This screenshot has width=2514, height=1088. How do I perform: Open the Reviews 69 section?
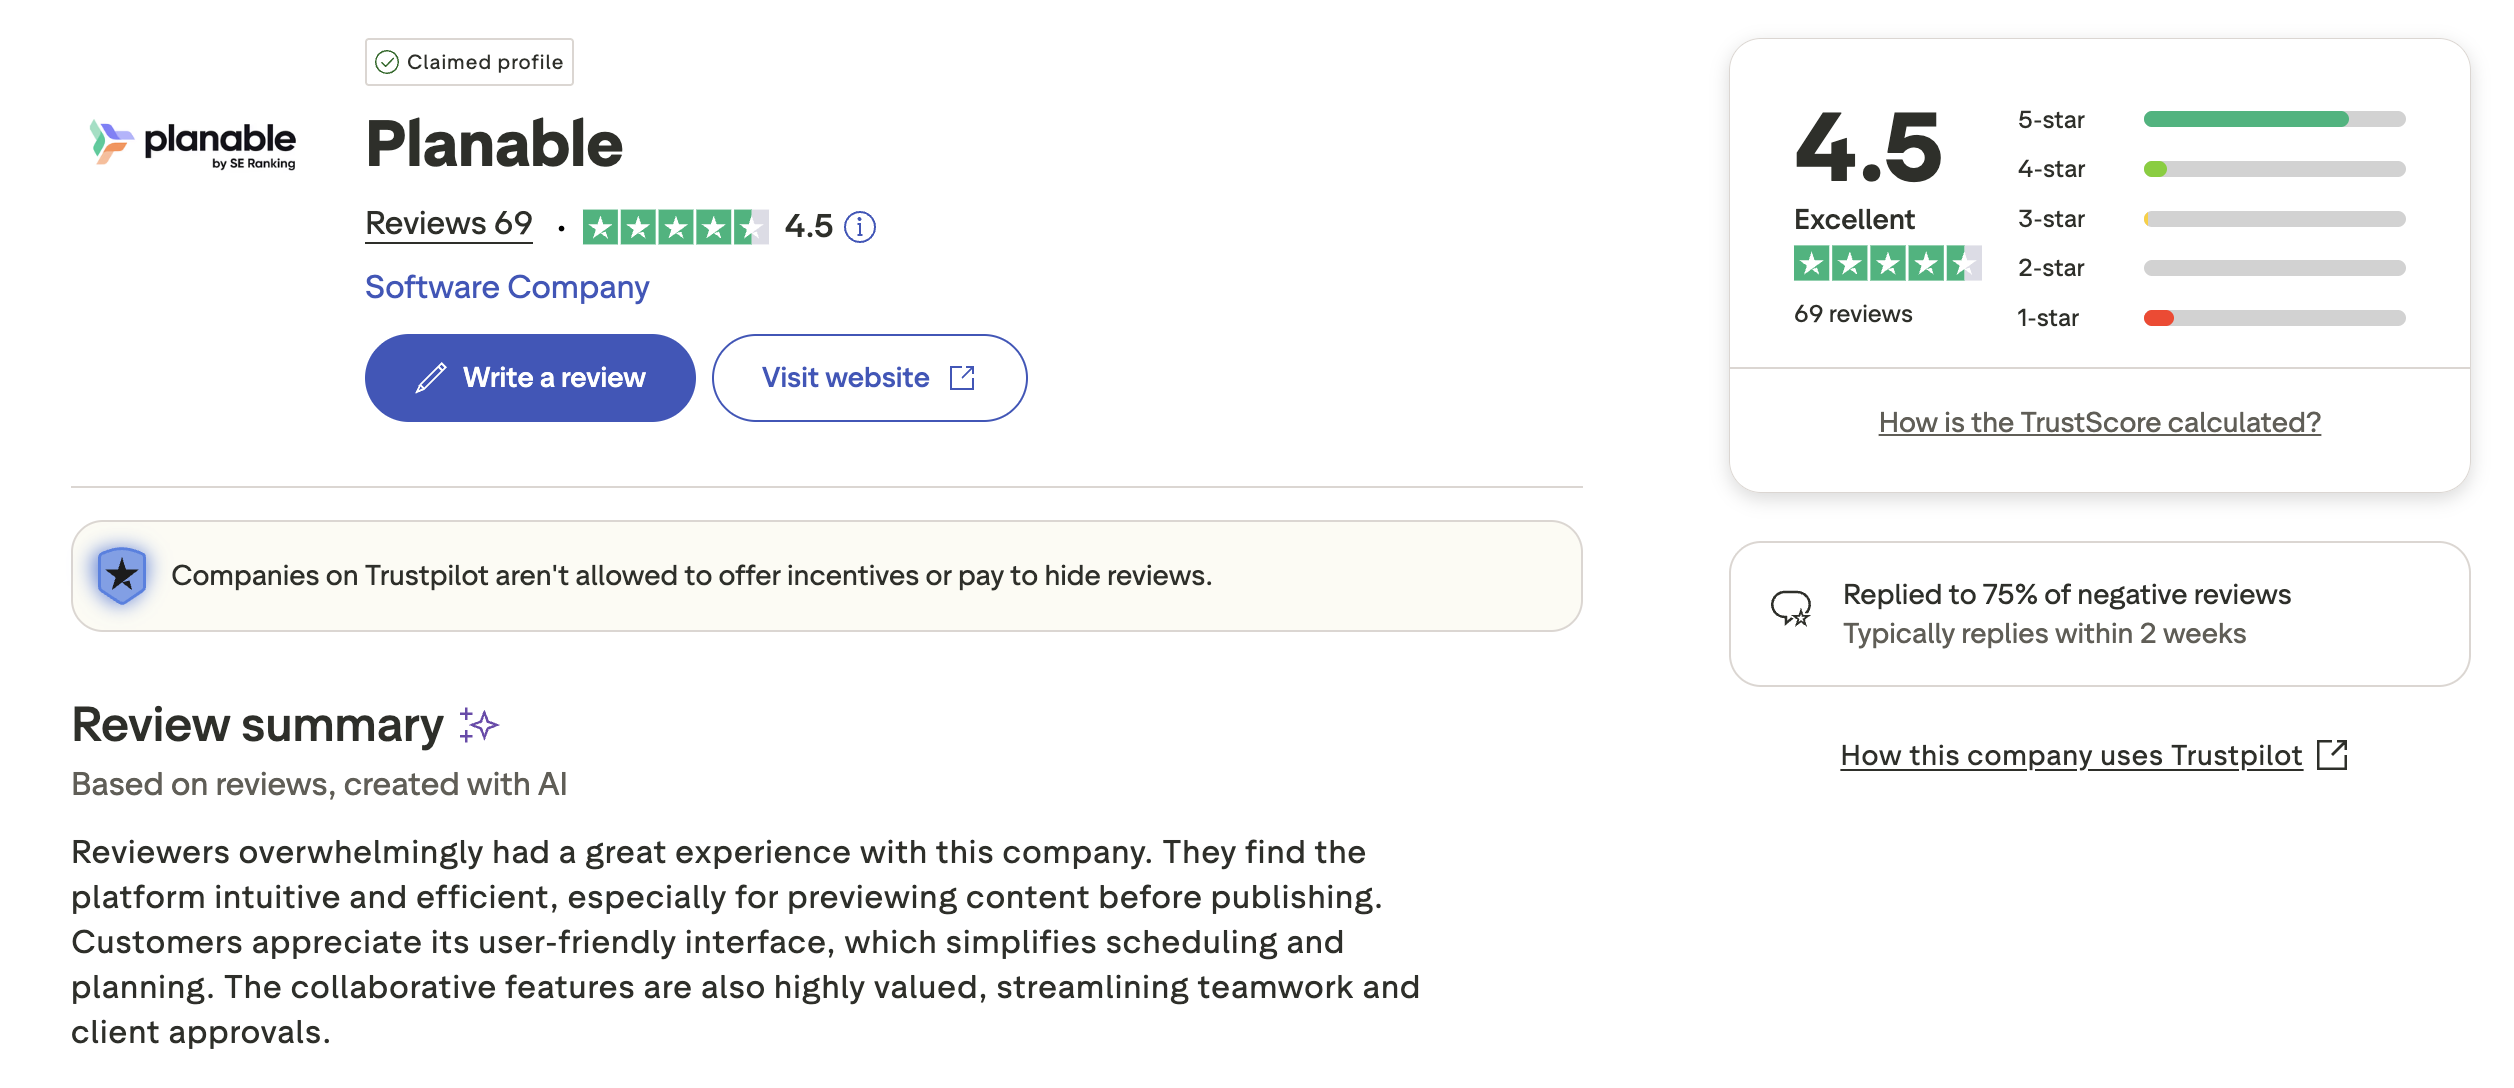[x=448, y=224]
